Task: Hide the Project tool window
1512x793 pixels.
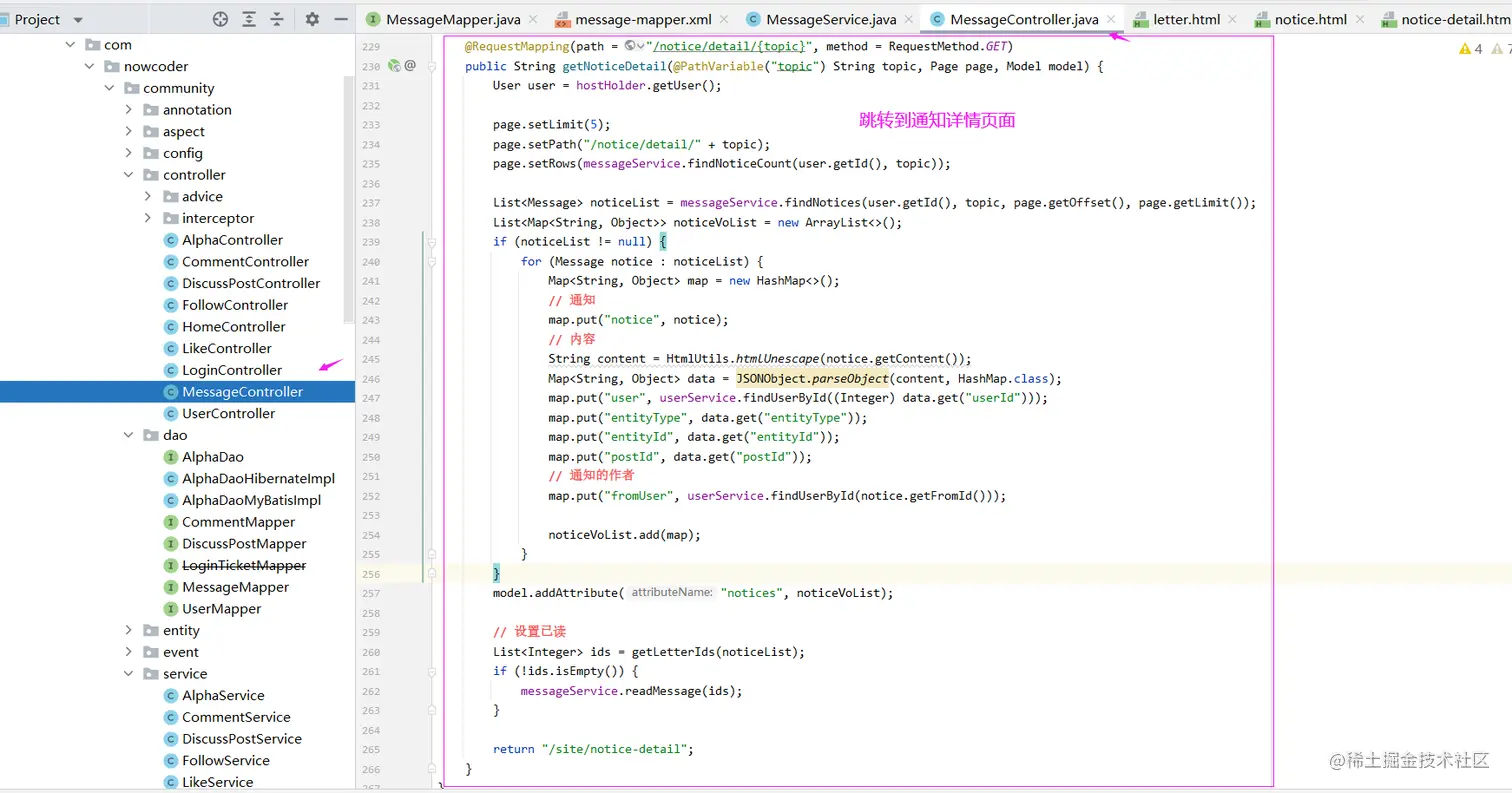Action: pyautogui.click(x=341, y=19)
